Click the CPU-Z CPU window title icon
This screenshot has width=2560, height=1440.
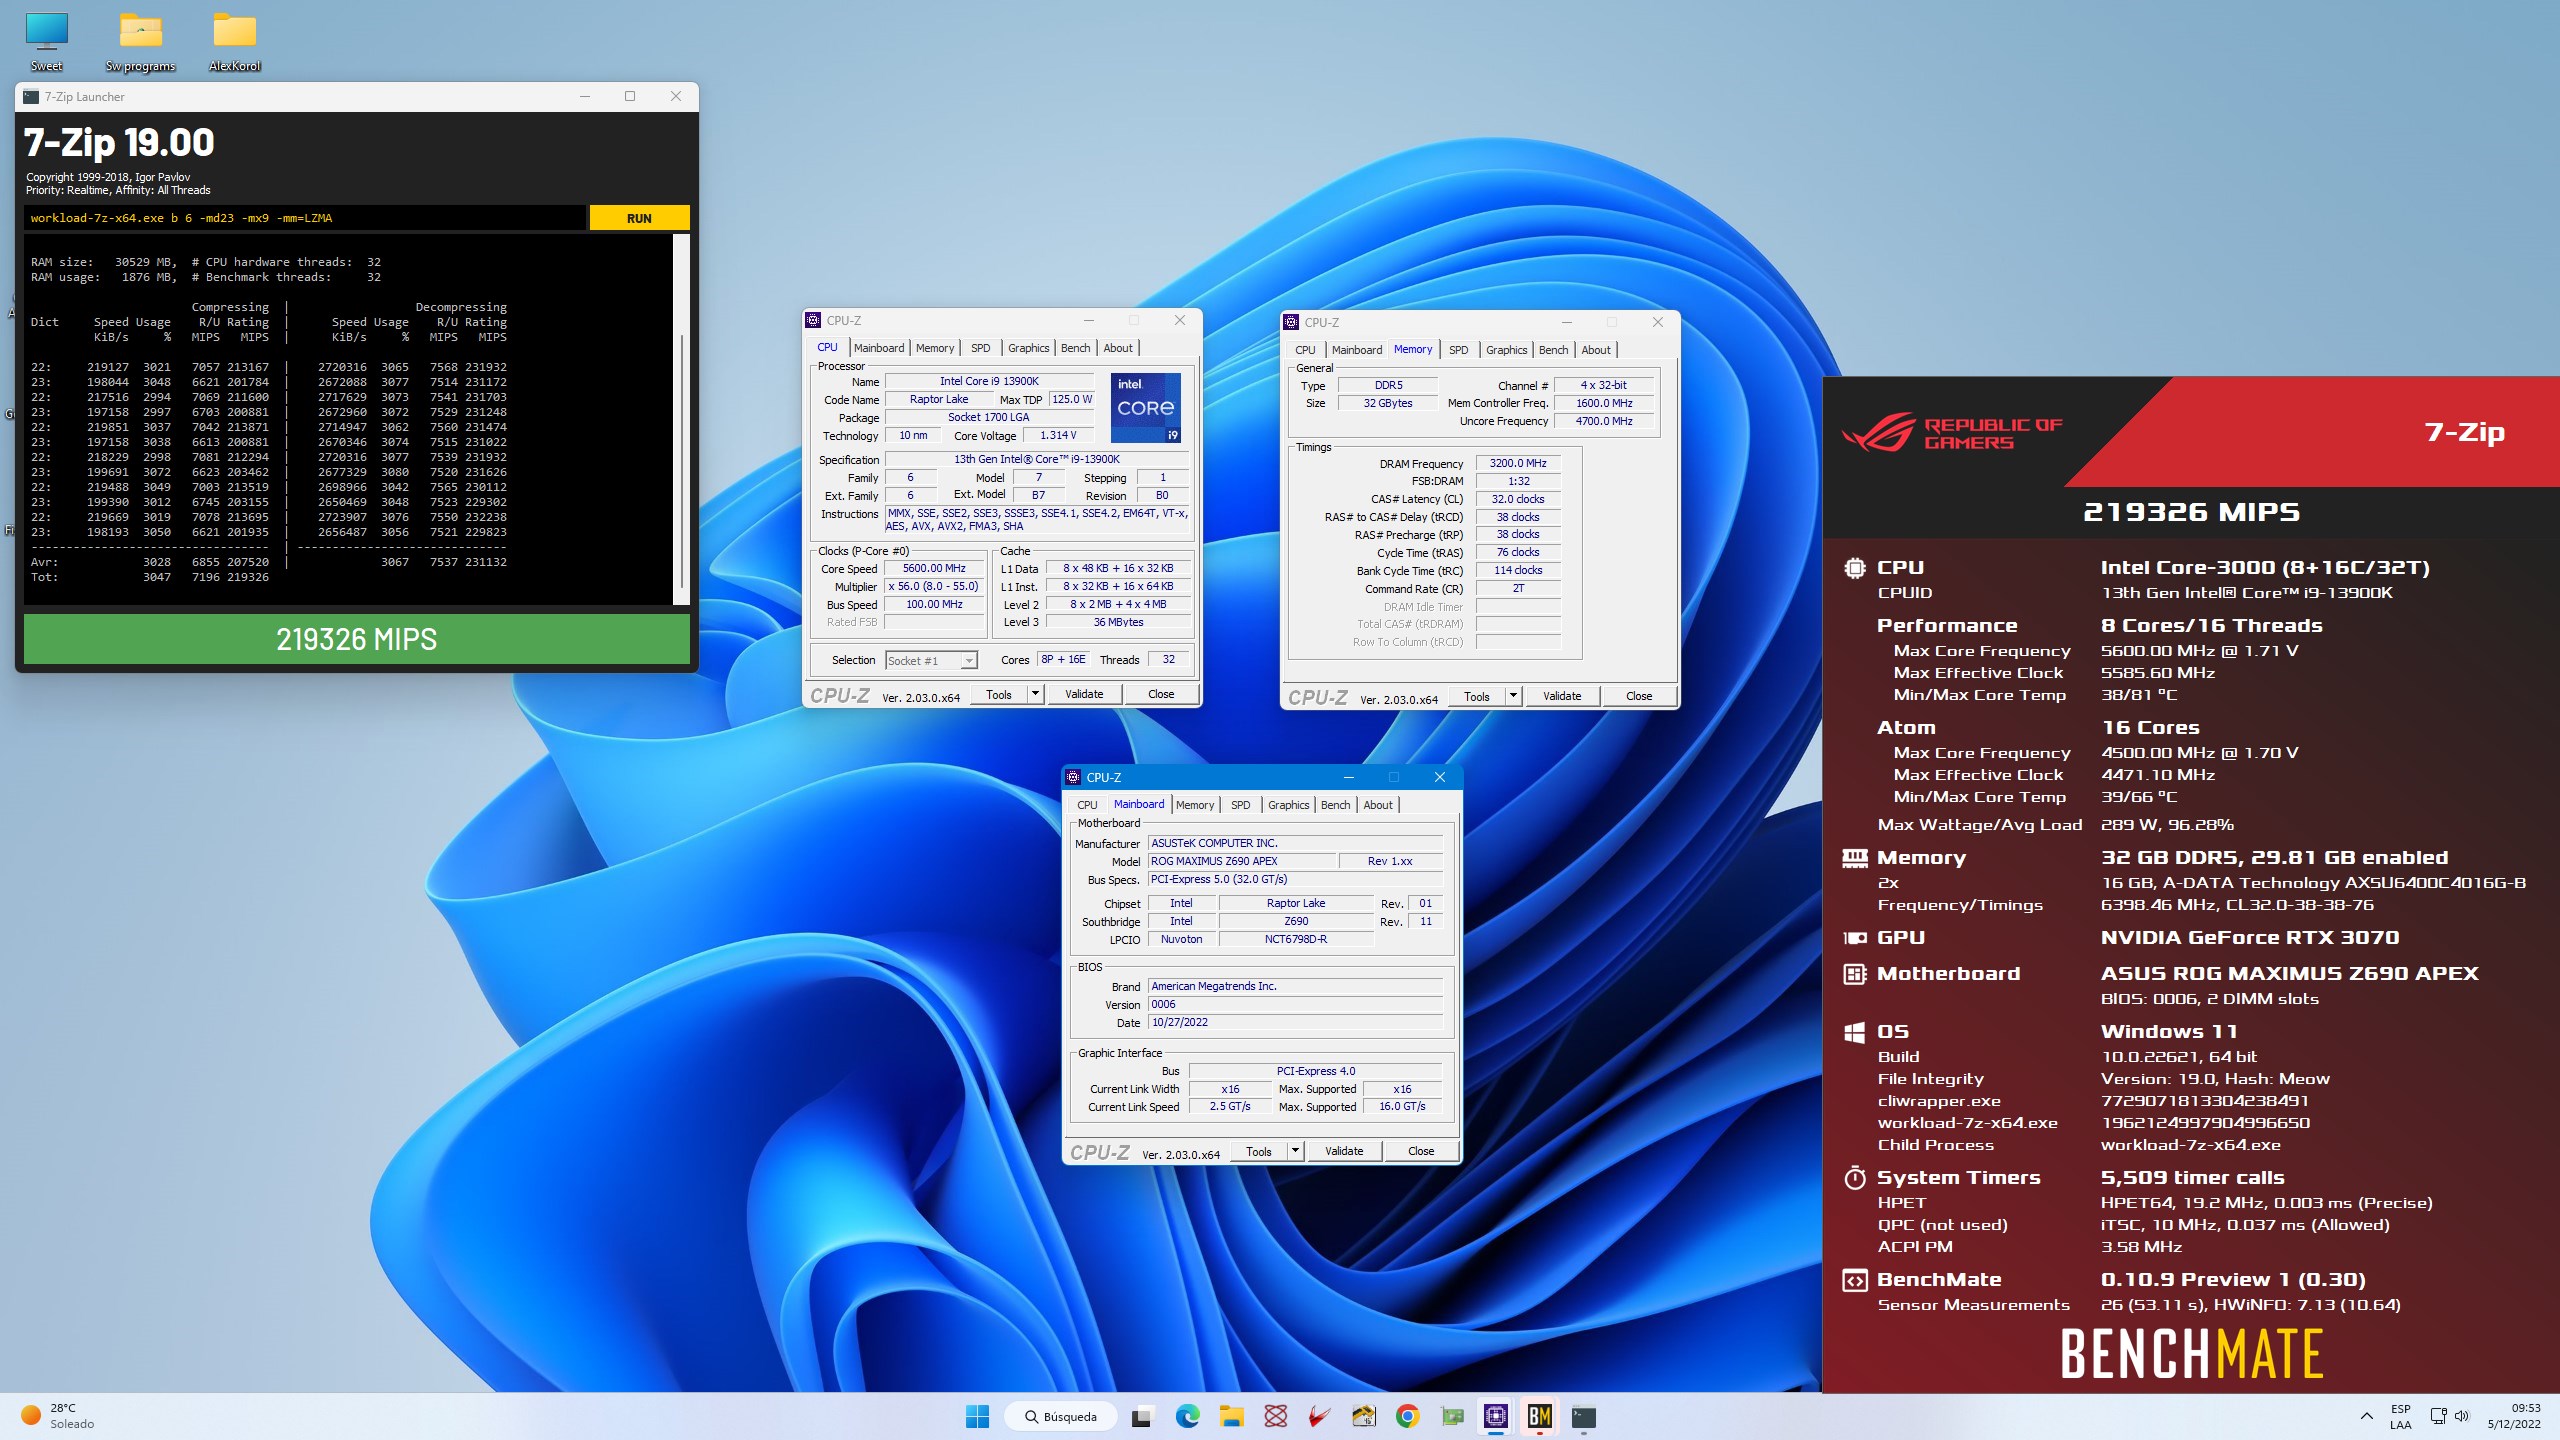pyautogui.click(x=813, y=320)
